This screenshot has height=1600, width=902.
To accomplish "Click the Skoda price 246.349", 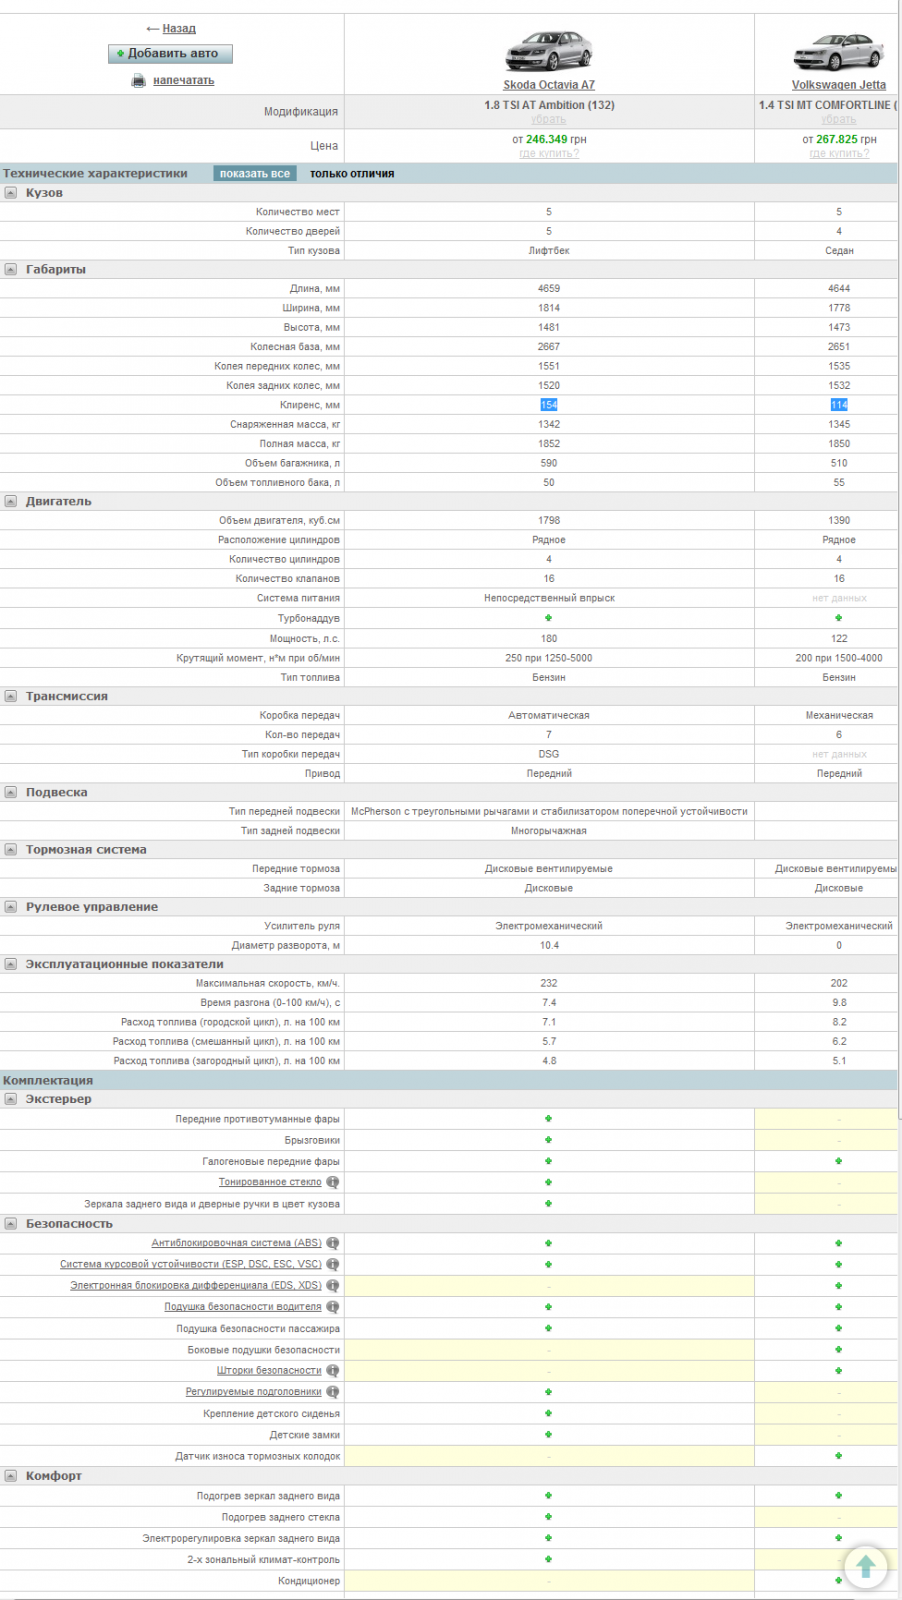I will click(547, 140).
